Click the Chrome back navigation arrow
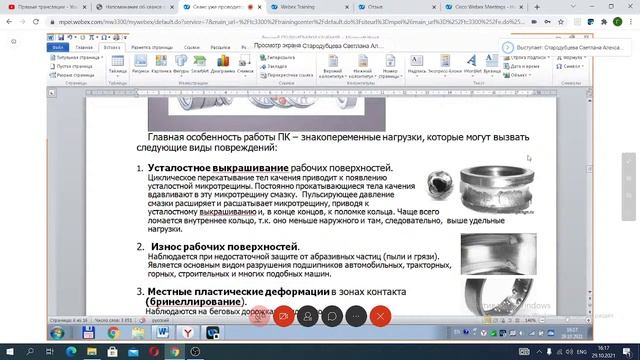 click(9, 22)
